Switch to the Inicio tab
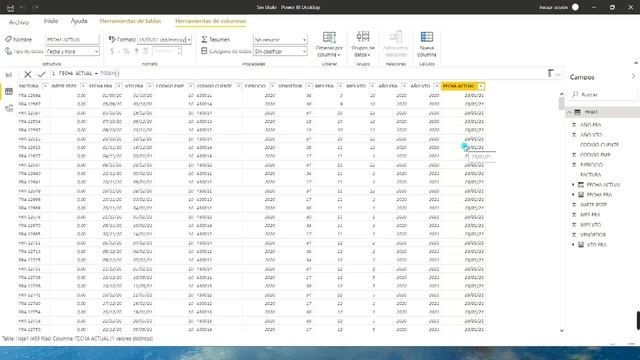Screen dimensions: 640x360 click(x=51, y=21)
